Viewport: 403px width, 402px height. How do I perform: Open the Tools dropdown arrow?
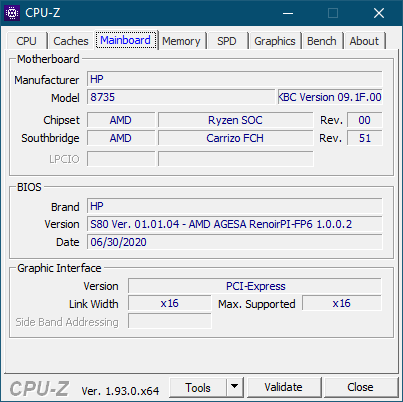click(235, 387)
